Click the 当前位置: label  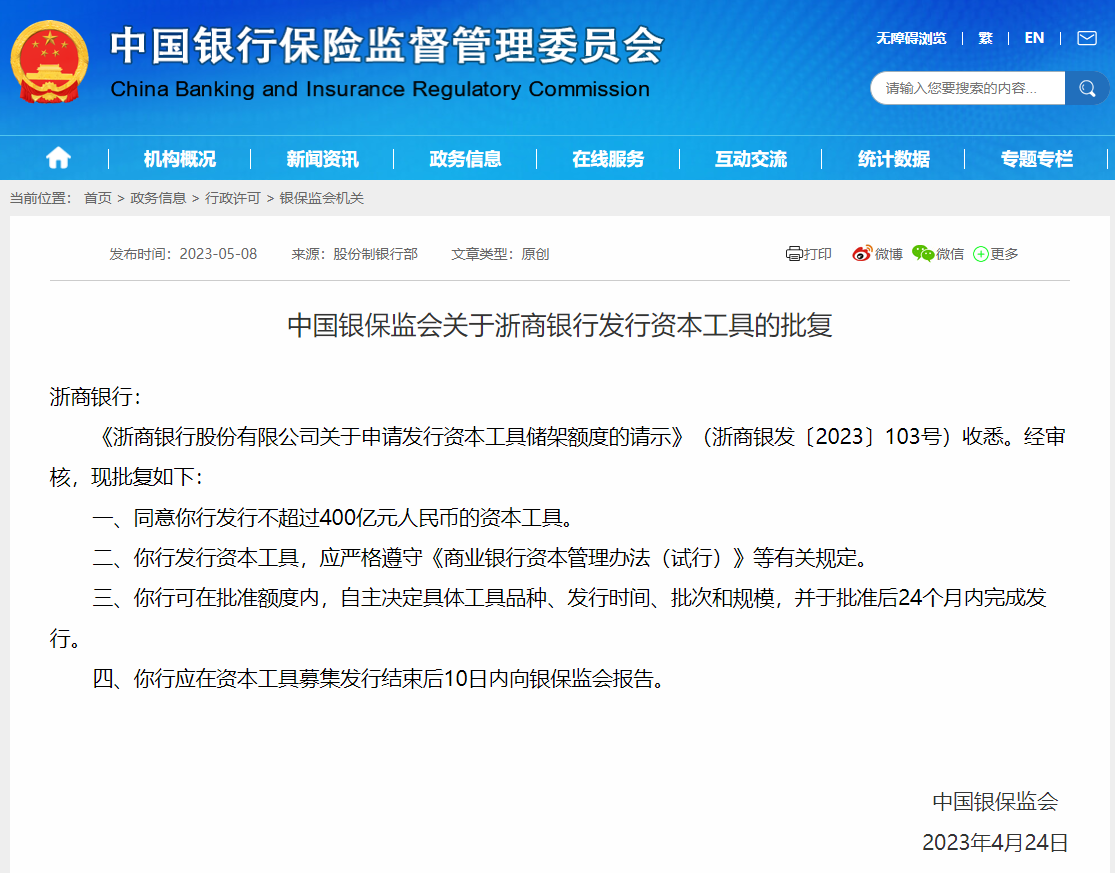pyautogui.click(x=41, y=198)
